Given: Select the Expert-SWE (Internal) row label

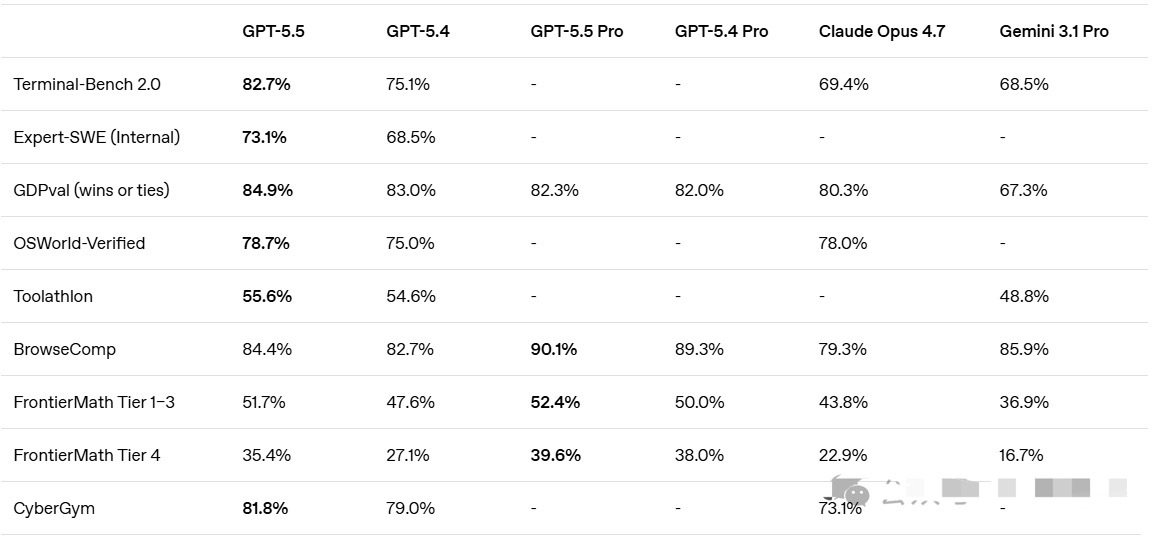Looking at the screenshot, I should click(x=96, y=138).
